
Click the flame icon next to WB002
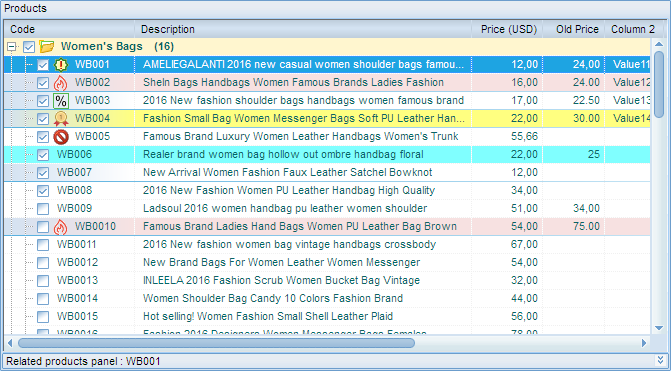(x=61, y=83)
